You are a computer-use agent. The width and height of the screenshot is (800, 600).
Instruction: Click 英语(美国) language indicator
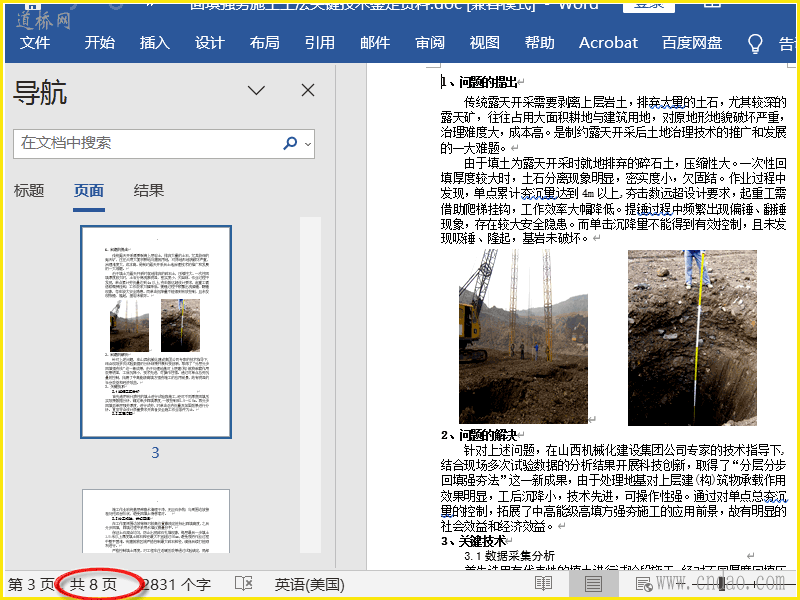pos(310,584)
